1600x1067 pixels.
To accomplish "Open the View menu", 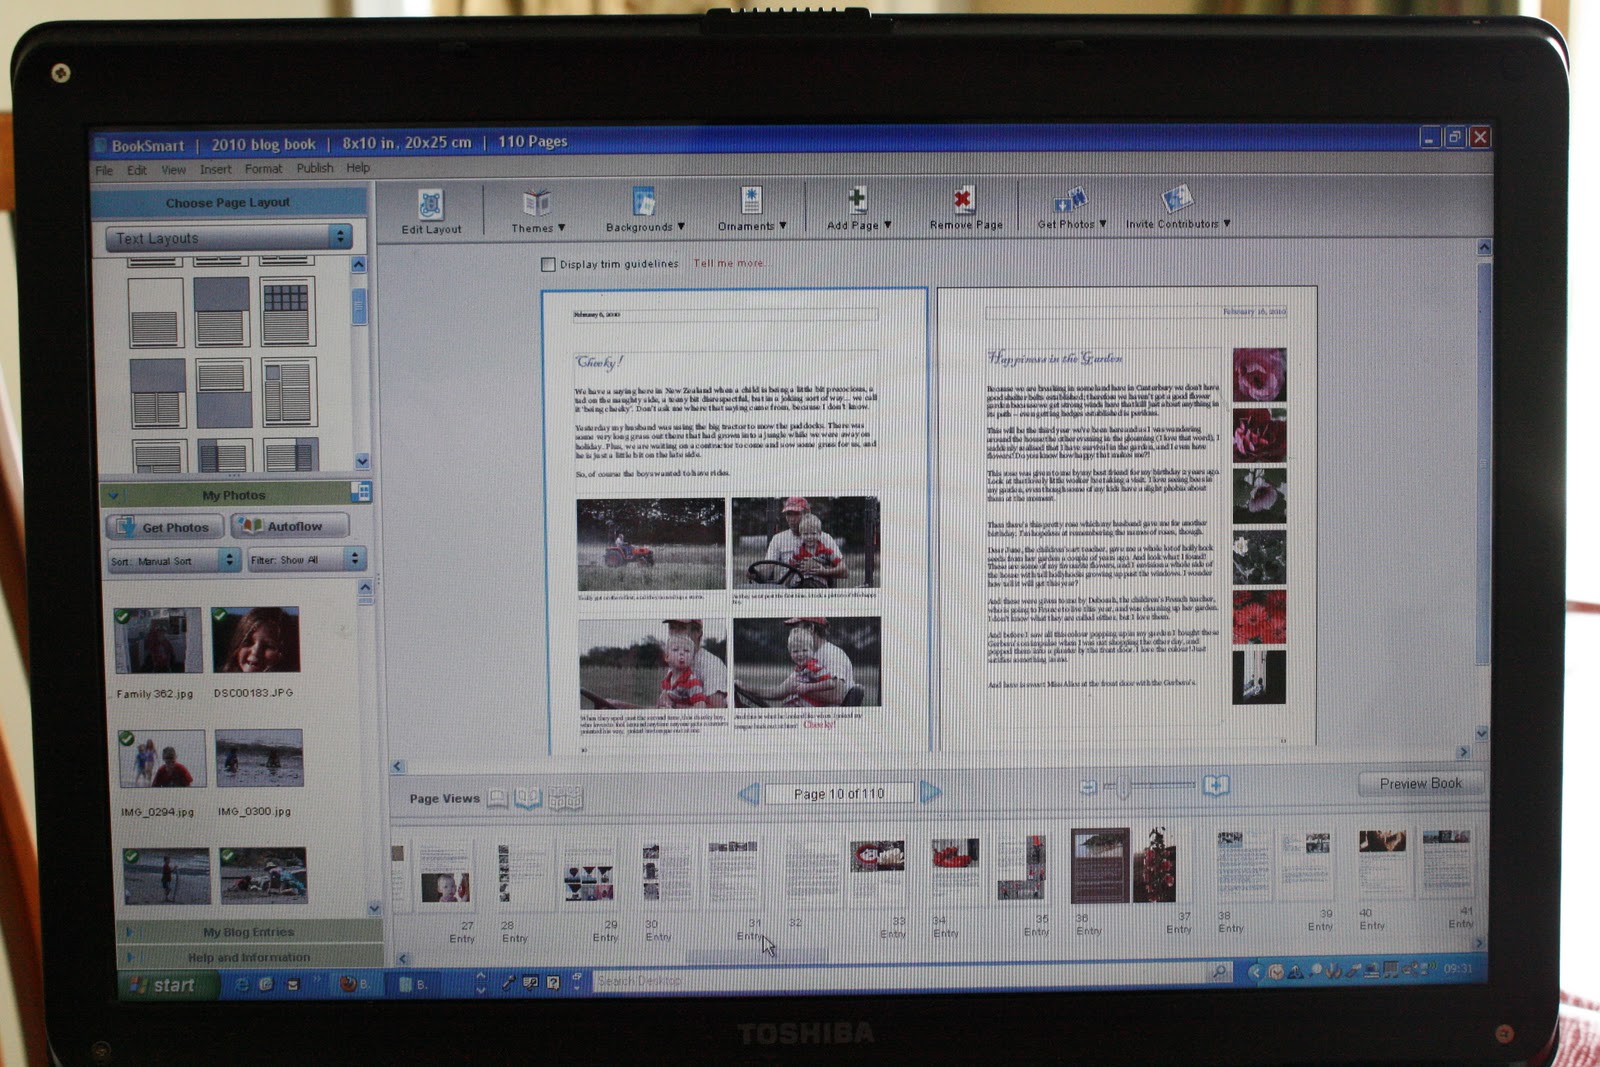I will [174, 170].
